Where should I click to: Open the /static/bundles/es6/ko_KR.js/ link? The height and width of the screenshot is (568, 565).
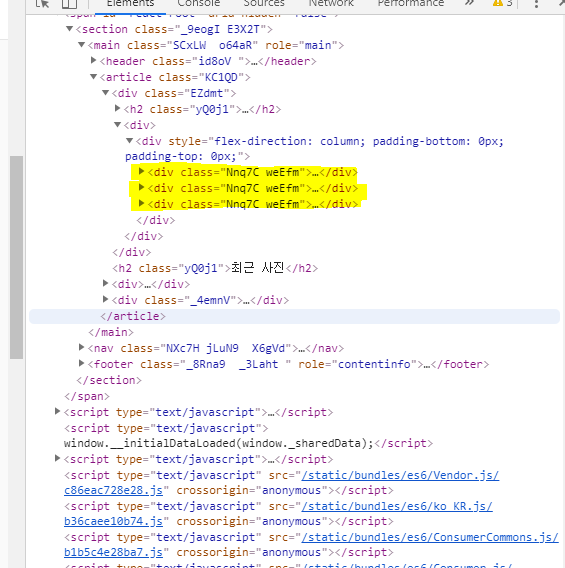point(397,506)
